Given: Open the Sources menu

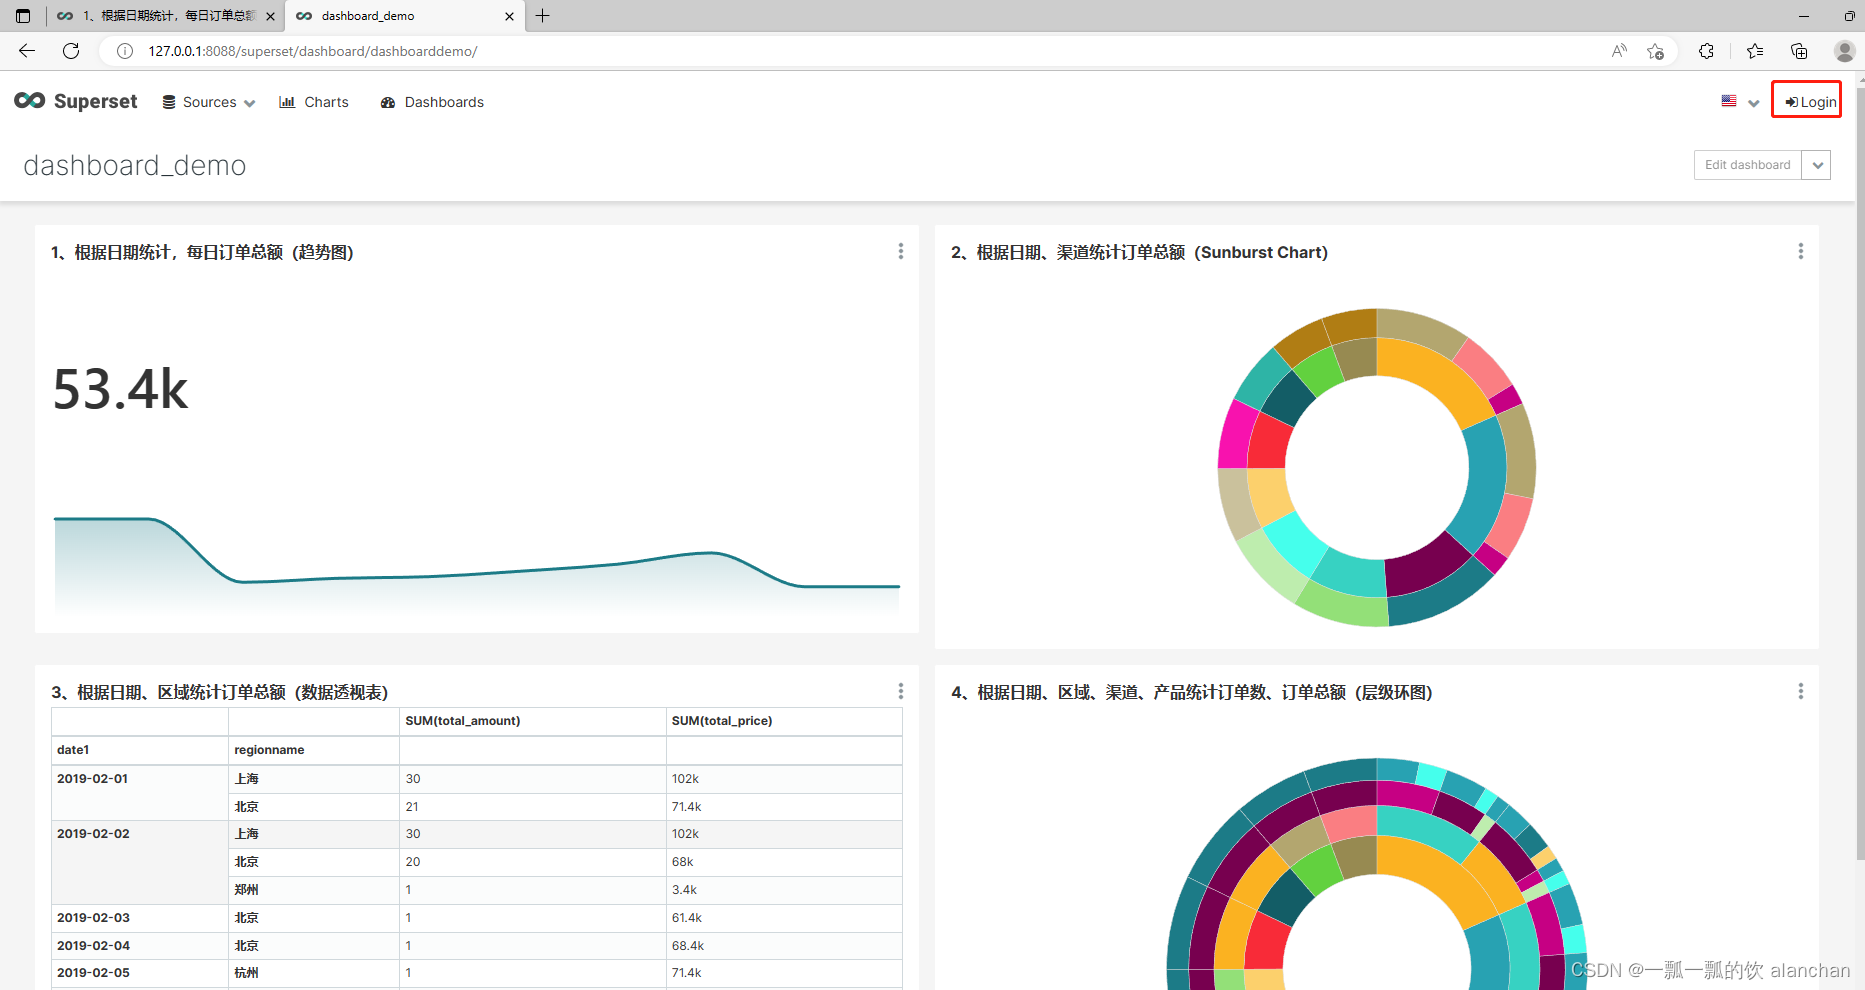Looking at the screenshot, I should coord(209,102).
